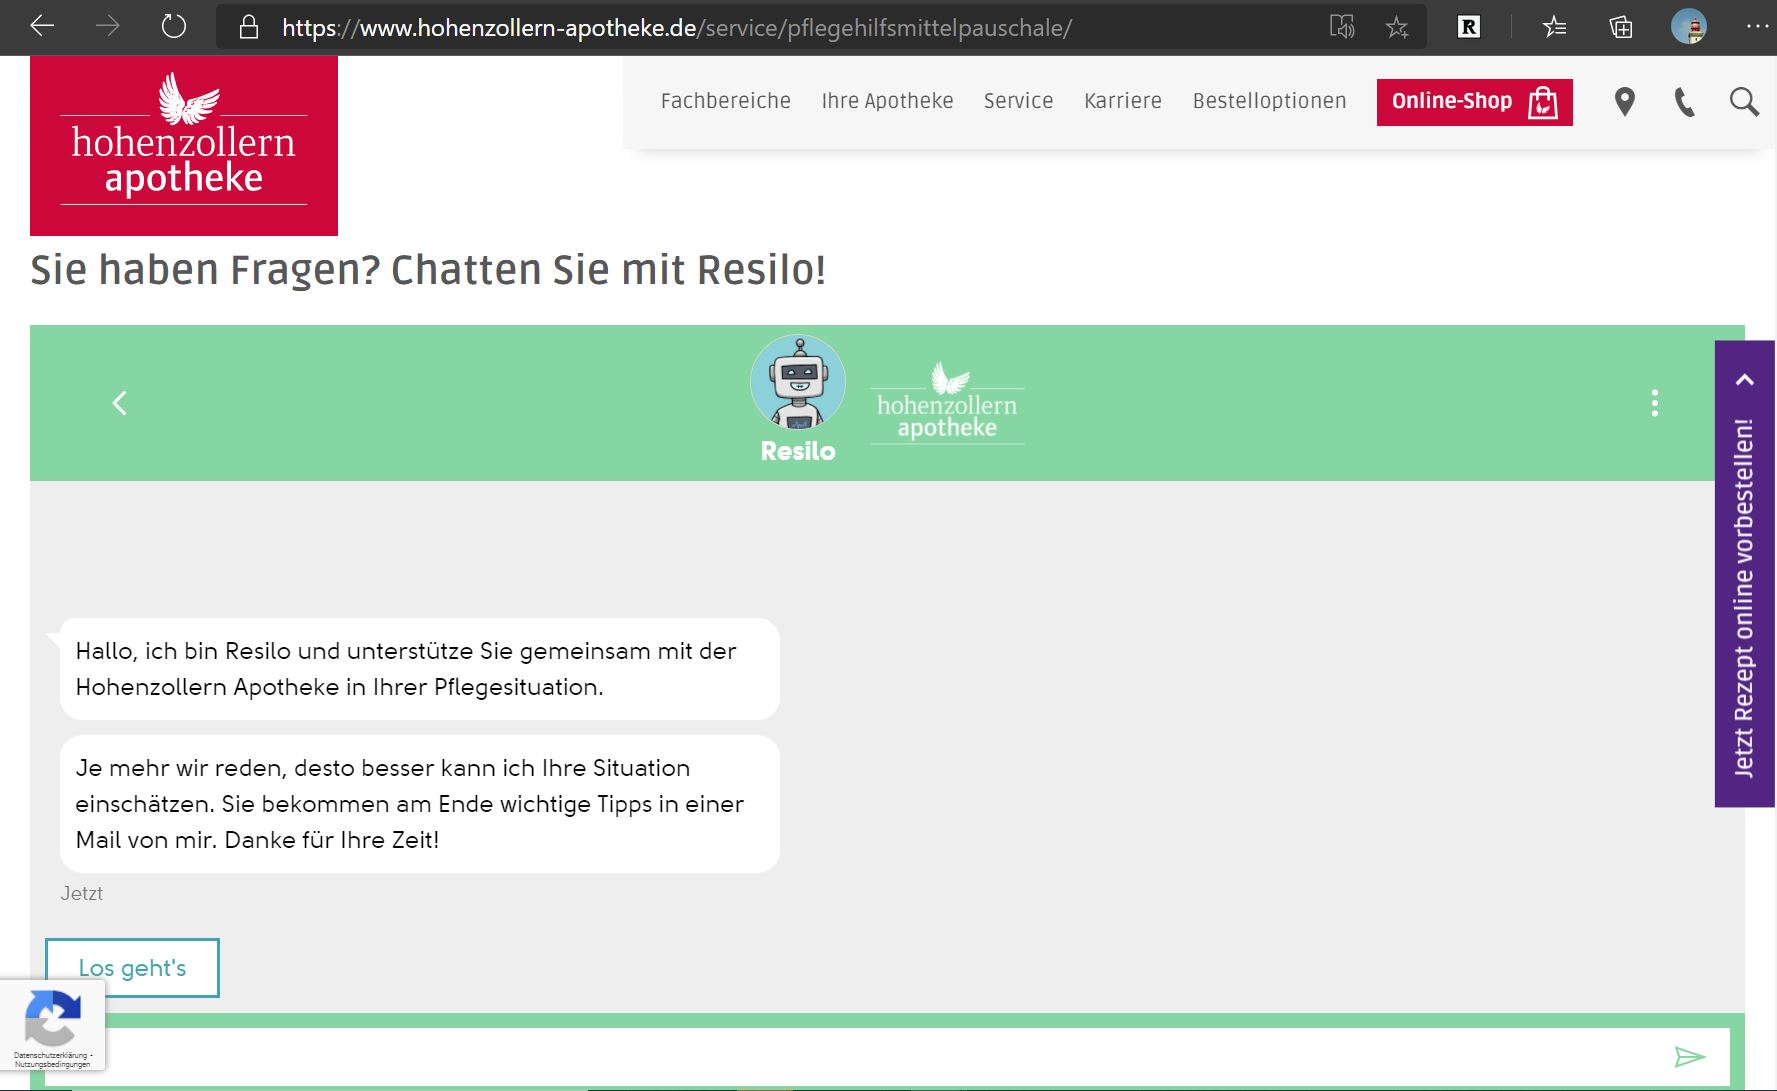Open the search magnifier icon
Image resolution: width=1777 pixels, height=1091 pixels.
tap(1744, 102)
